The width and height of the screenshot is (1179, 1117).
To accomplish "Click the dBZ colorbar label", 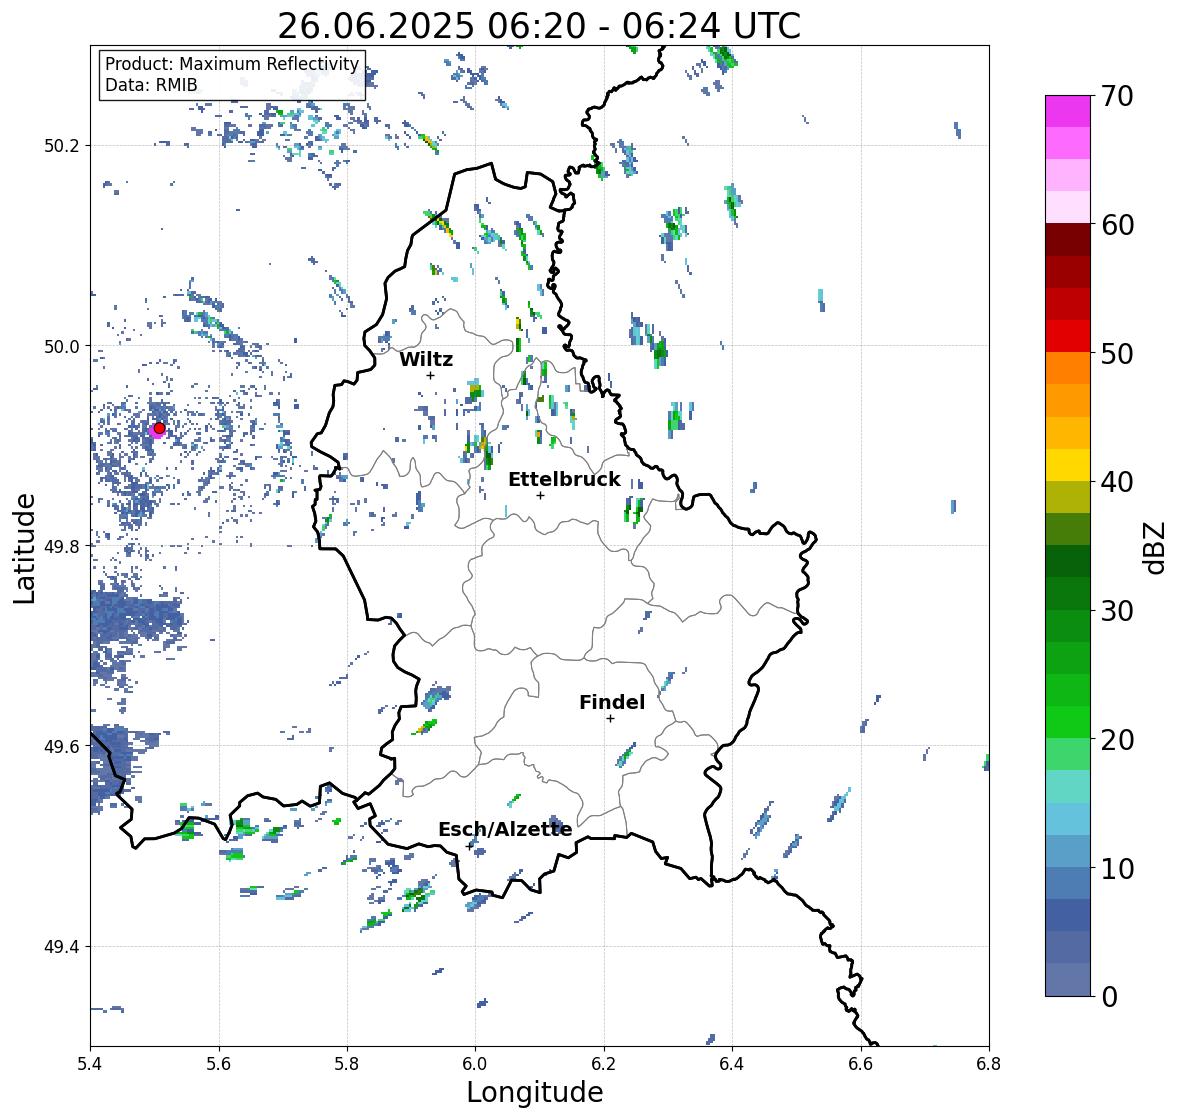I will [1155, 547].
